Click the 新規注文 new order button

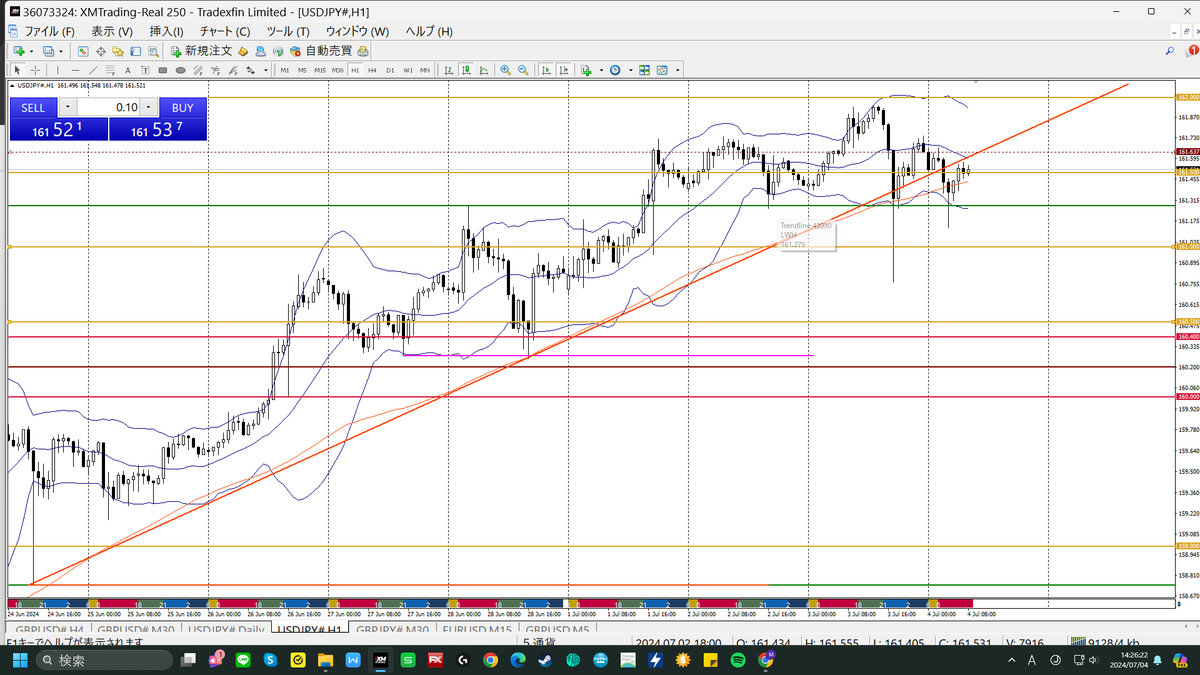(x=200, y=51)
